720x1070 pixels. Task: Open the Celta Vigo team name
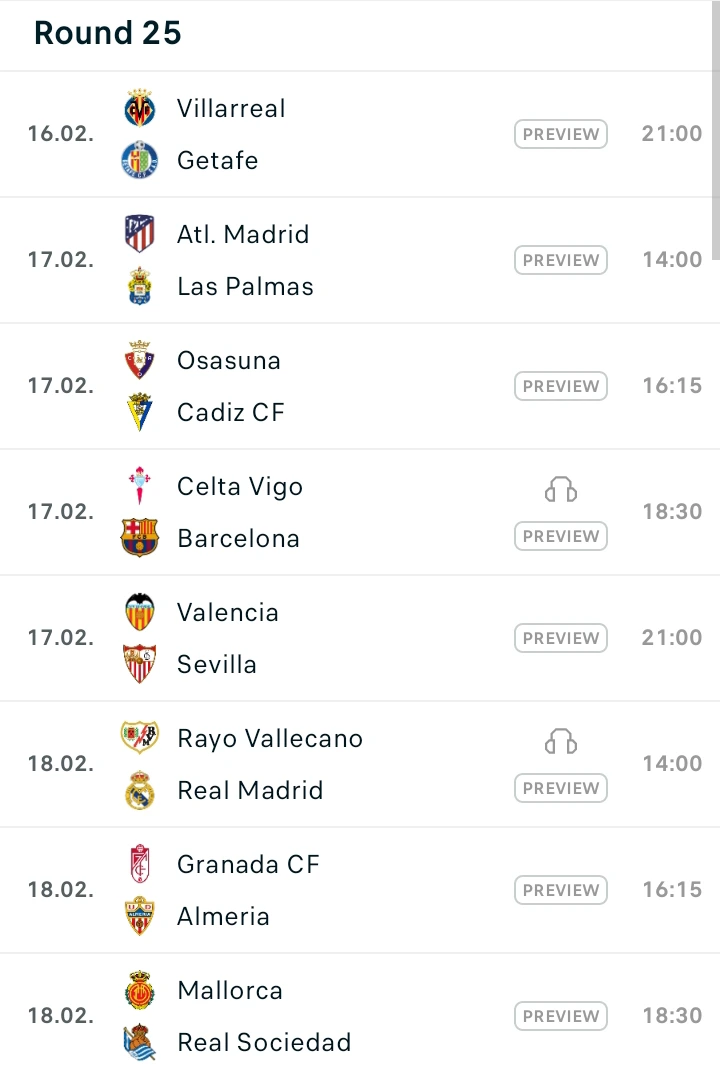coord(240,487)
